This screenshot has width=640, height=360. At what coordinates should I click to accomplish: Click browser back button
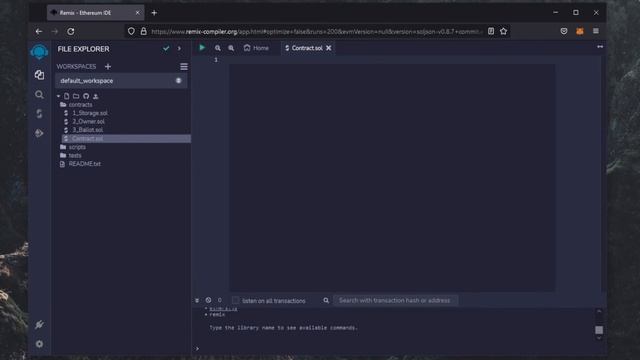point(39,31)
